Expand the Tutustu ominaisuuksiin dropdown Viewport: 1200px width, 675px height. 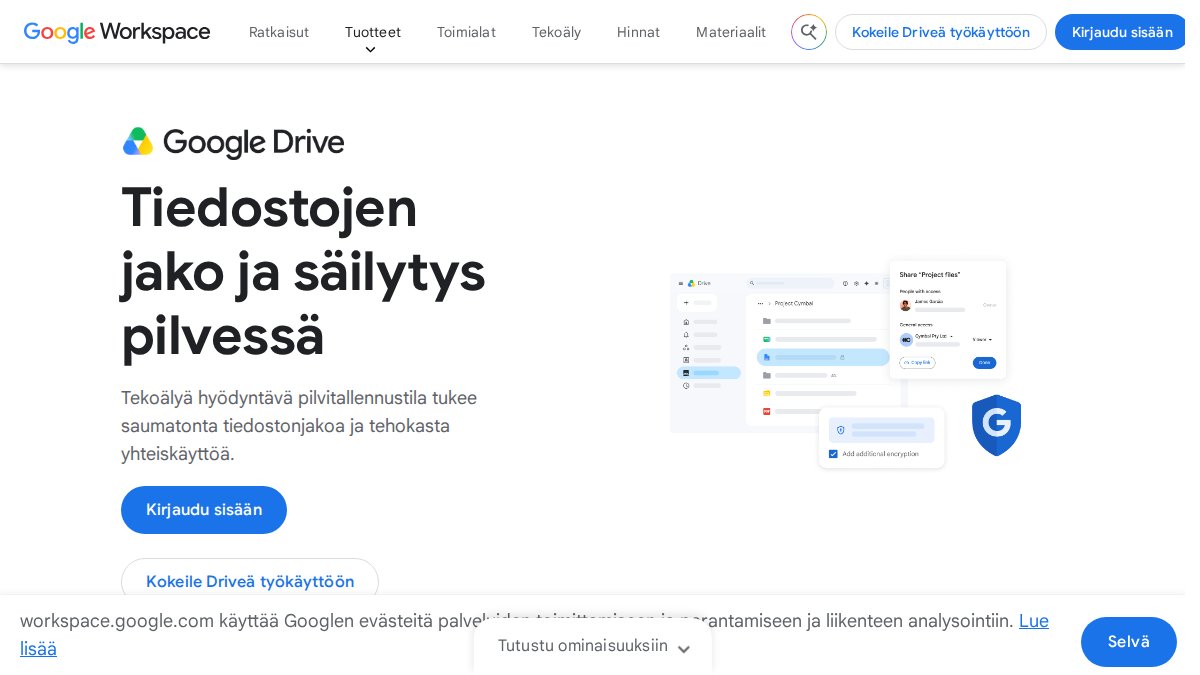coord(593,646)
